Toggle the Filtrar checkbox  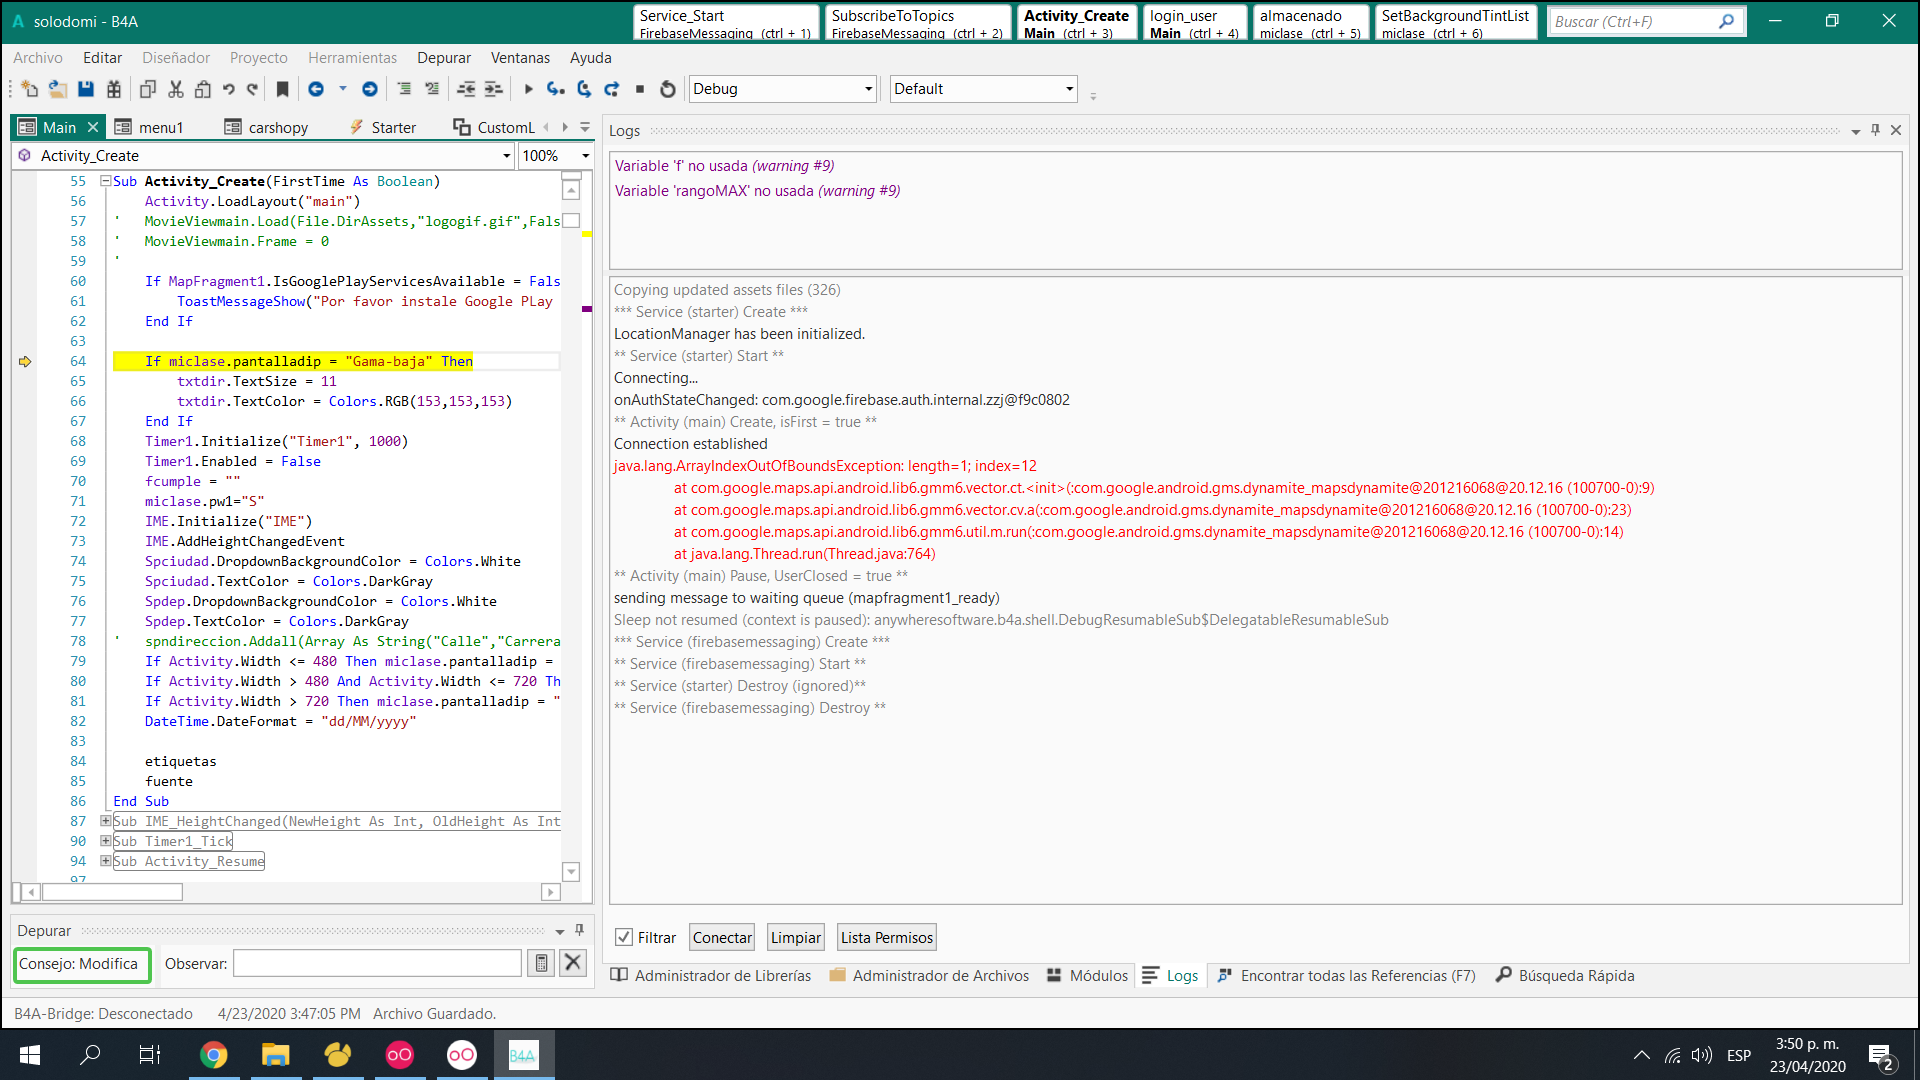[x=624, y=937]
